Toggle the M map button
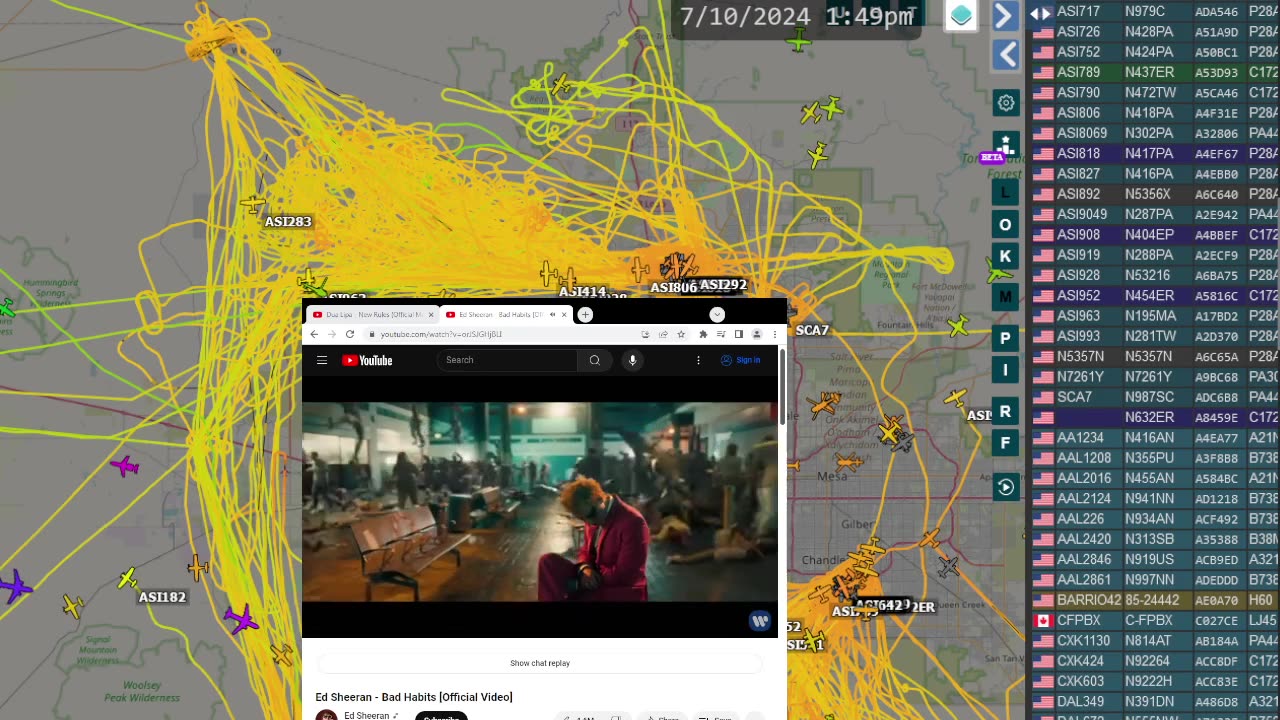This screenshot has width=1280, height=720. pos(1005,296)
